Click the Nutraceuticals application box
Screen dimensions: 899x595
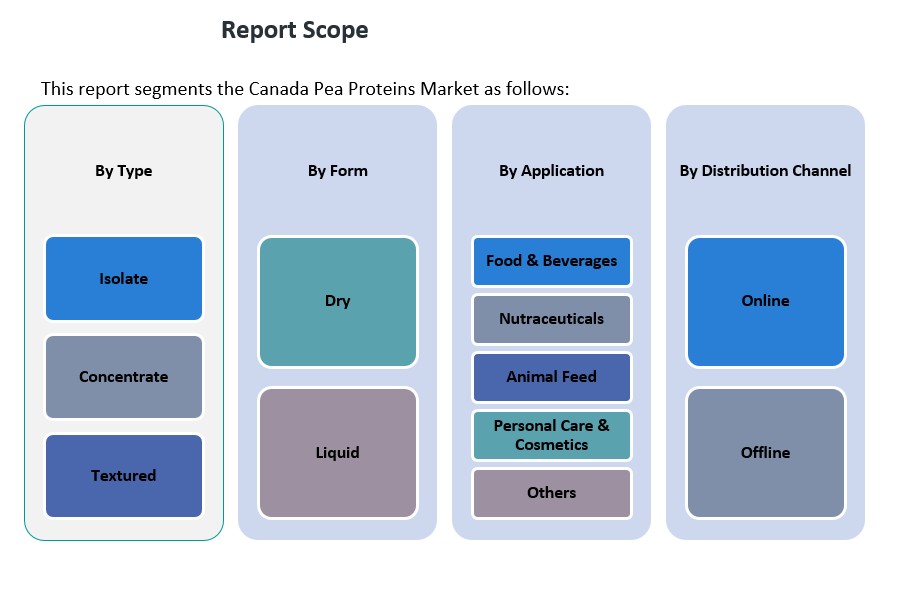552,319
